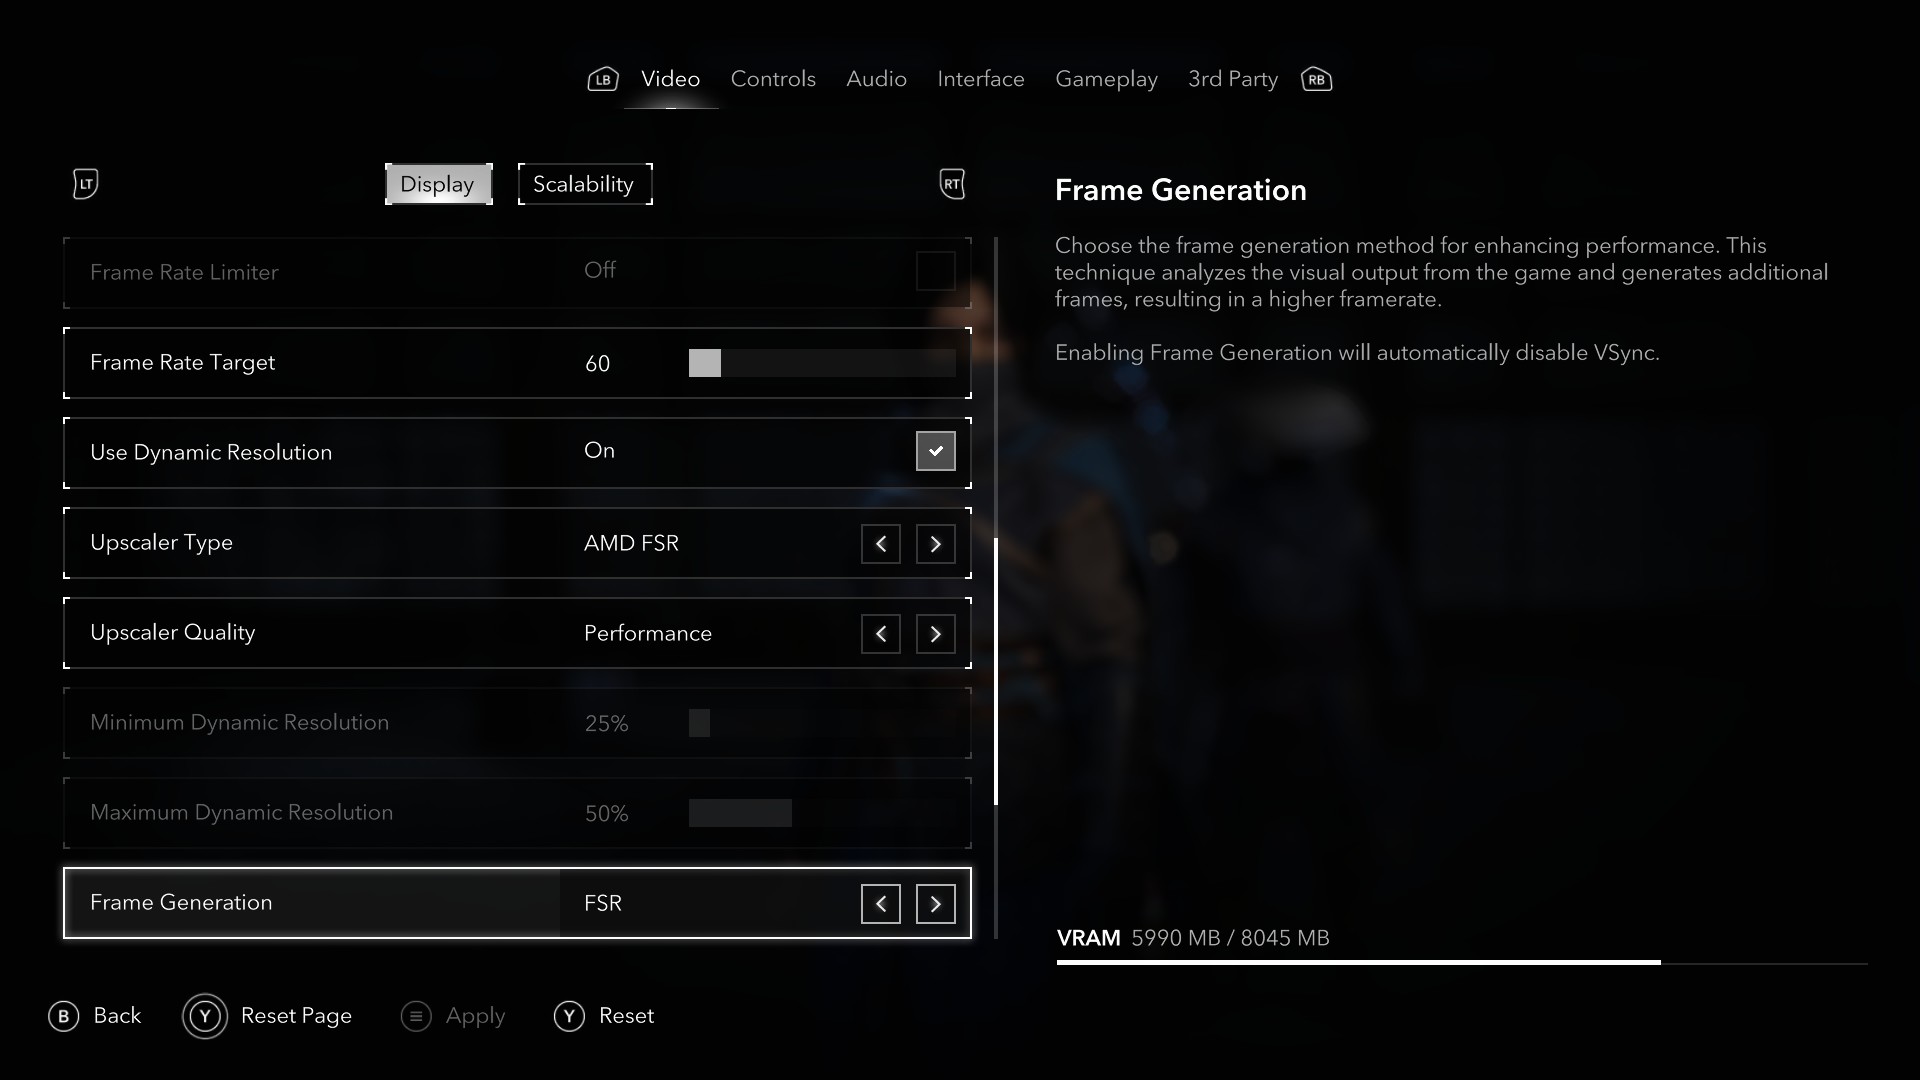Click the LB bumper navigation icon
This screenshot has height=1080, width=1920.
click(603, 79)
